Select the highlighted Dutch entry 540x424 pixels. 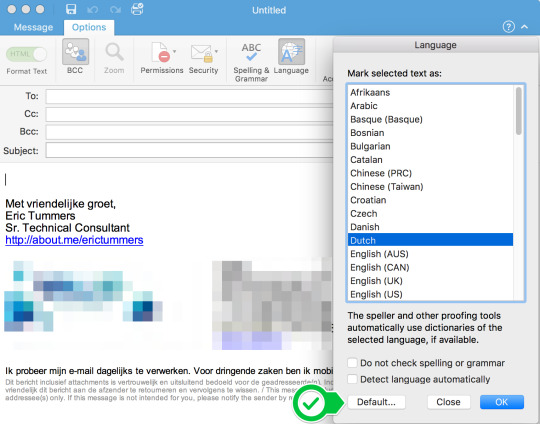(x=430, y=240)
